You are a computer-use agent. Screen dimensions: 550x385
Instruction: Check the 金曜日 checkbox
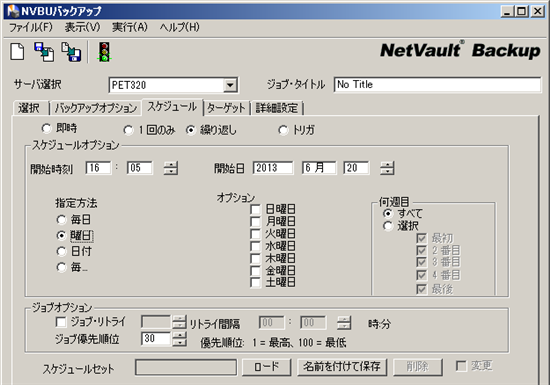(x=255, y=271)
